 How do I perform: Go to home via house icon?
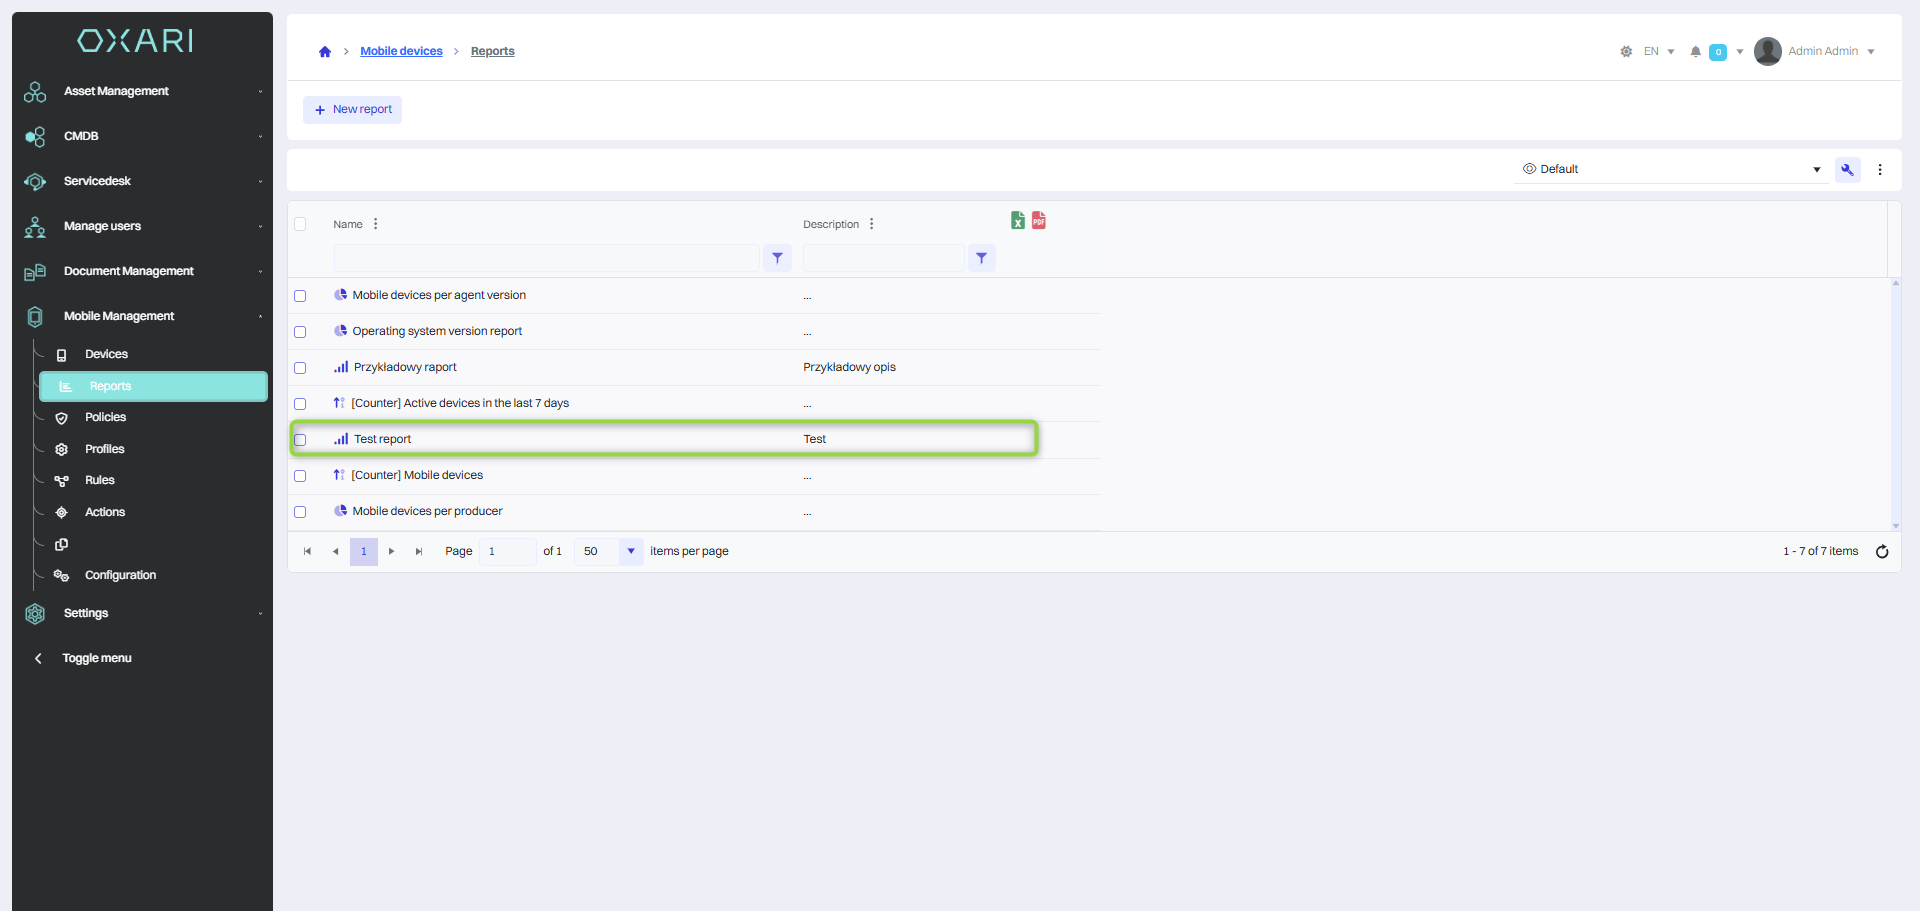[325, 52]
